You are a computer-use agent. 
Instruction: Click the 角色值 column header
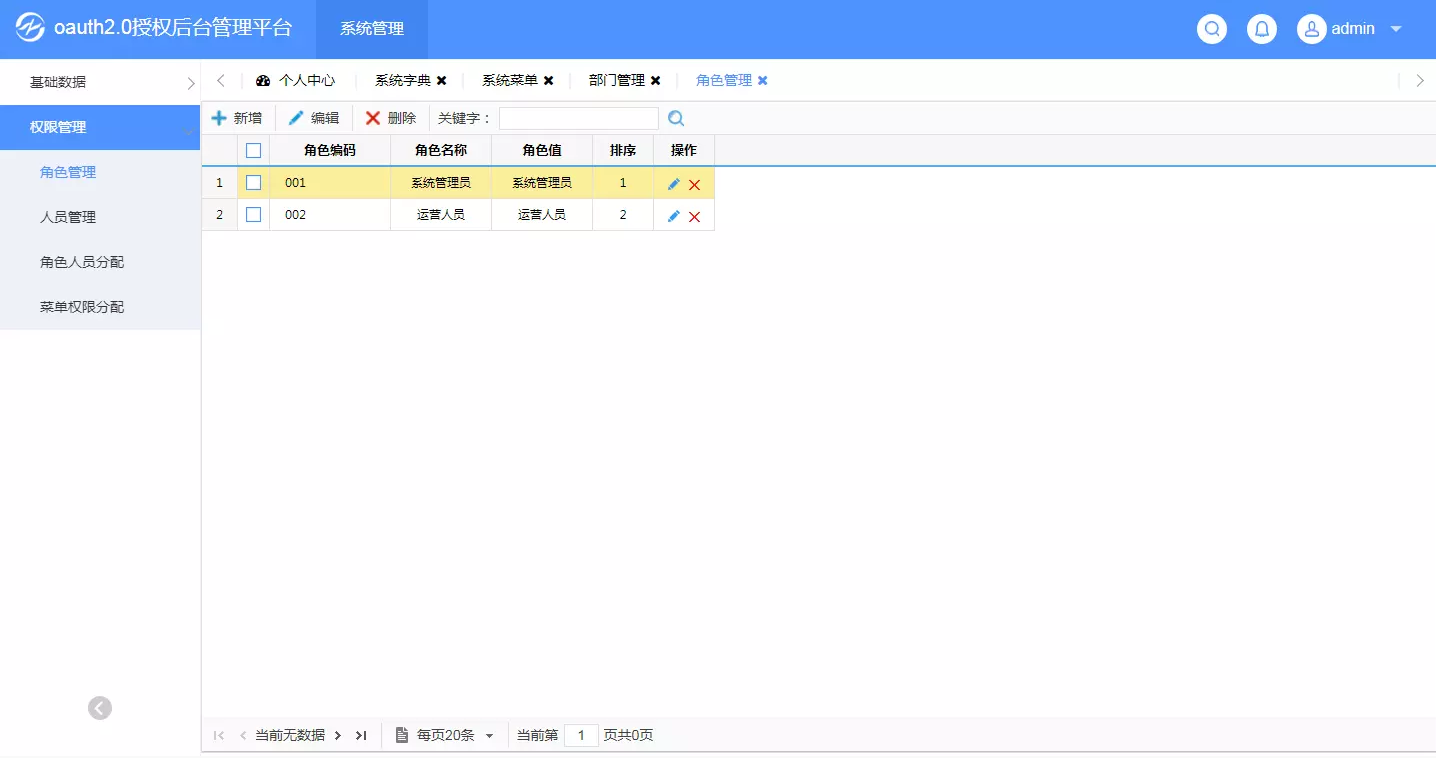coord(542,151)
